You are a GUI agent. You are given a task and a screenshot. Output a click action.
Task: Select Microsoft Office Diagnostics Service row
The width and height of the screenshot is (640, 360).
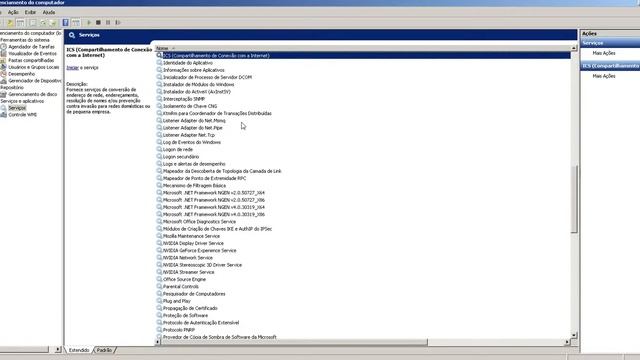(x=199, y=222)
